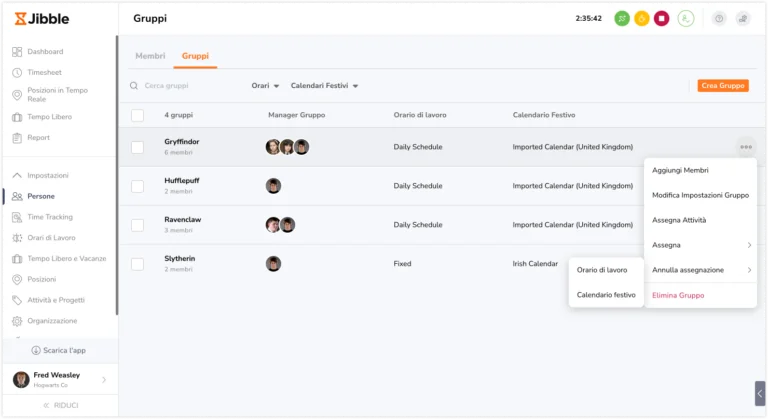Click Hufflepuff manager avatar
The image size is (768, 419).
[273, 186]
